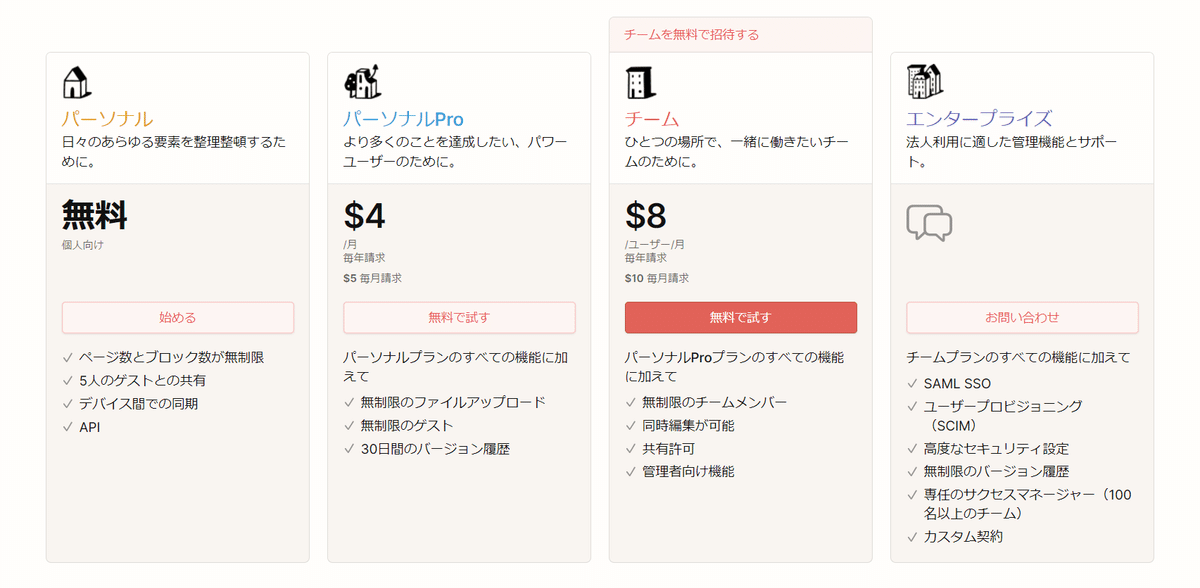Click the checkmark beside 共有許可
This screenshot has width=1200, height=588.
click(x=631, y=449)
